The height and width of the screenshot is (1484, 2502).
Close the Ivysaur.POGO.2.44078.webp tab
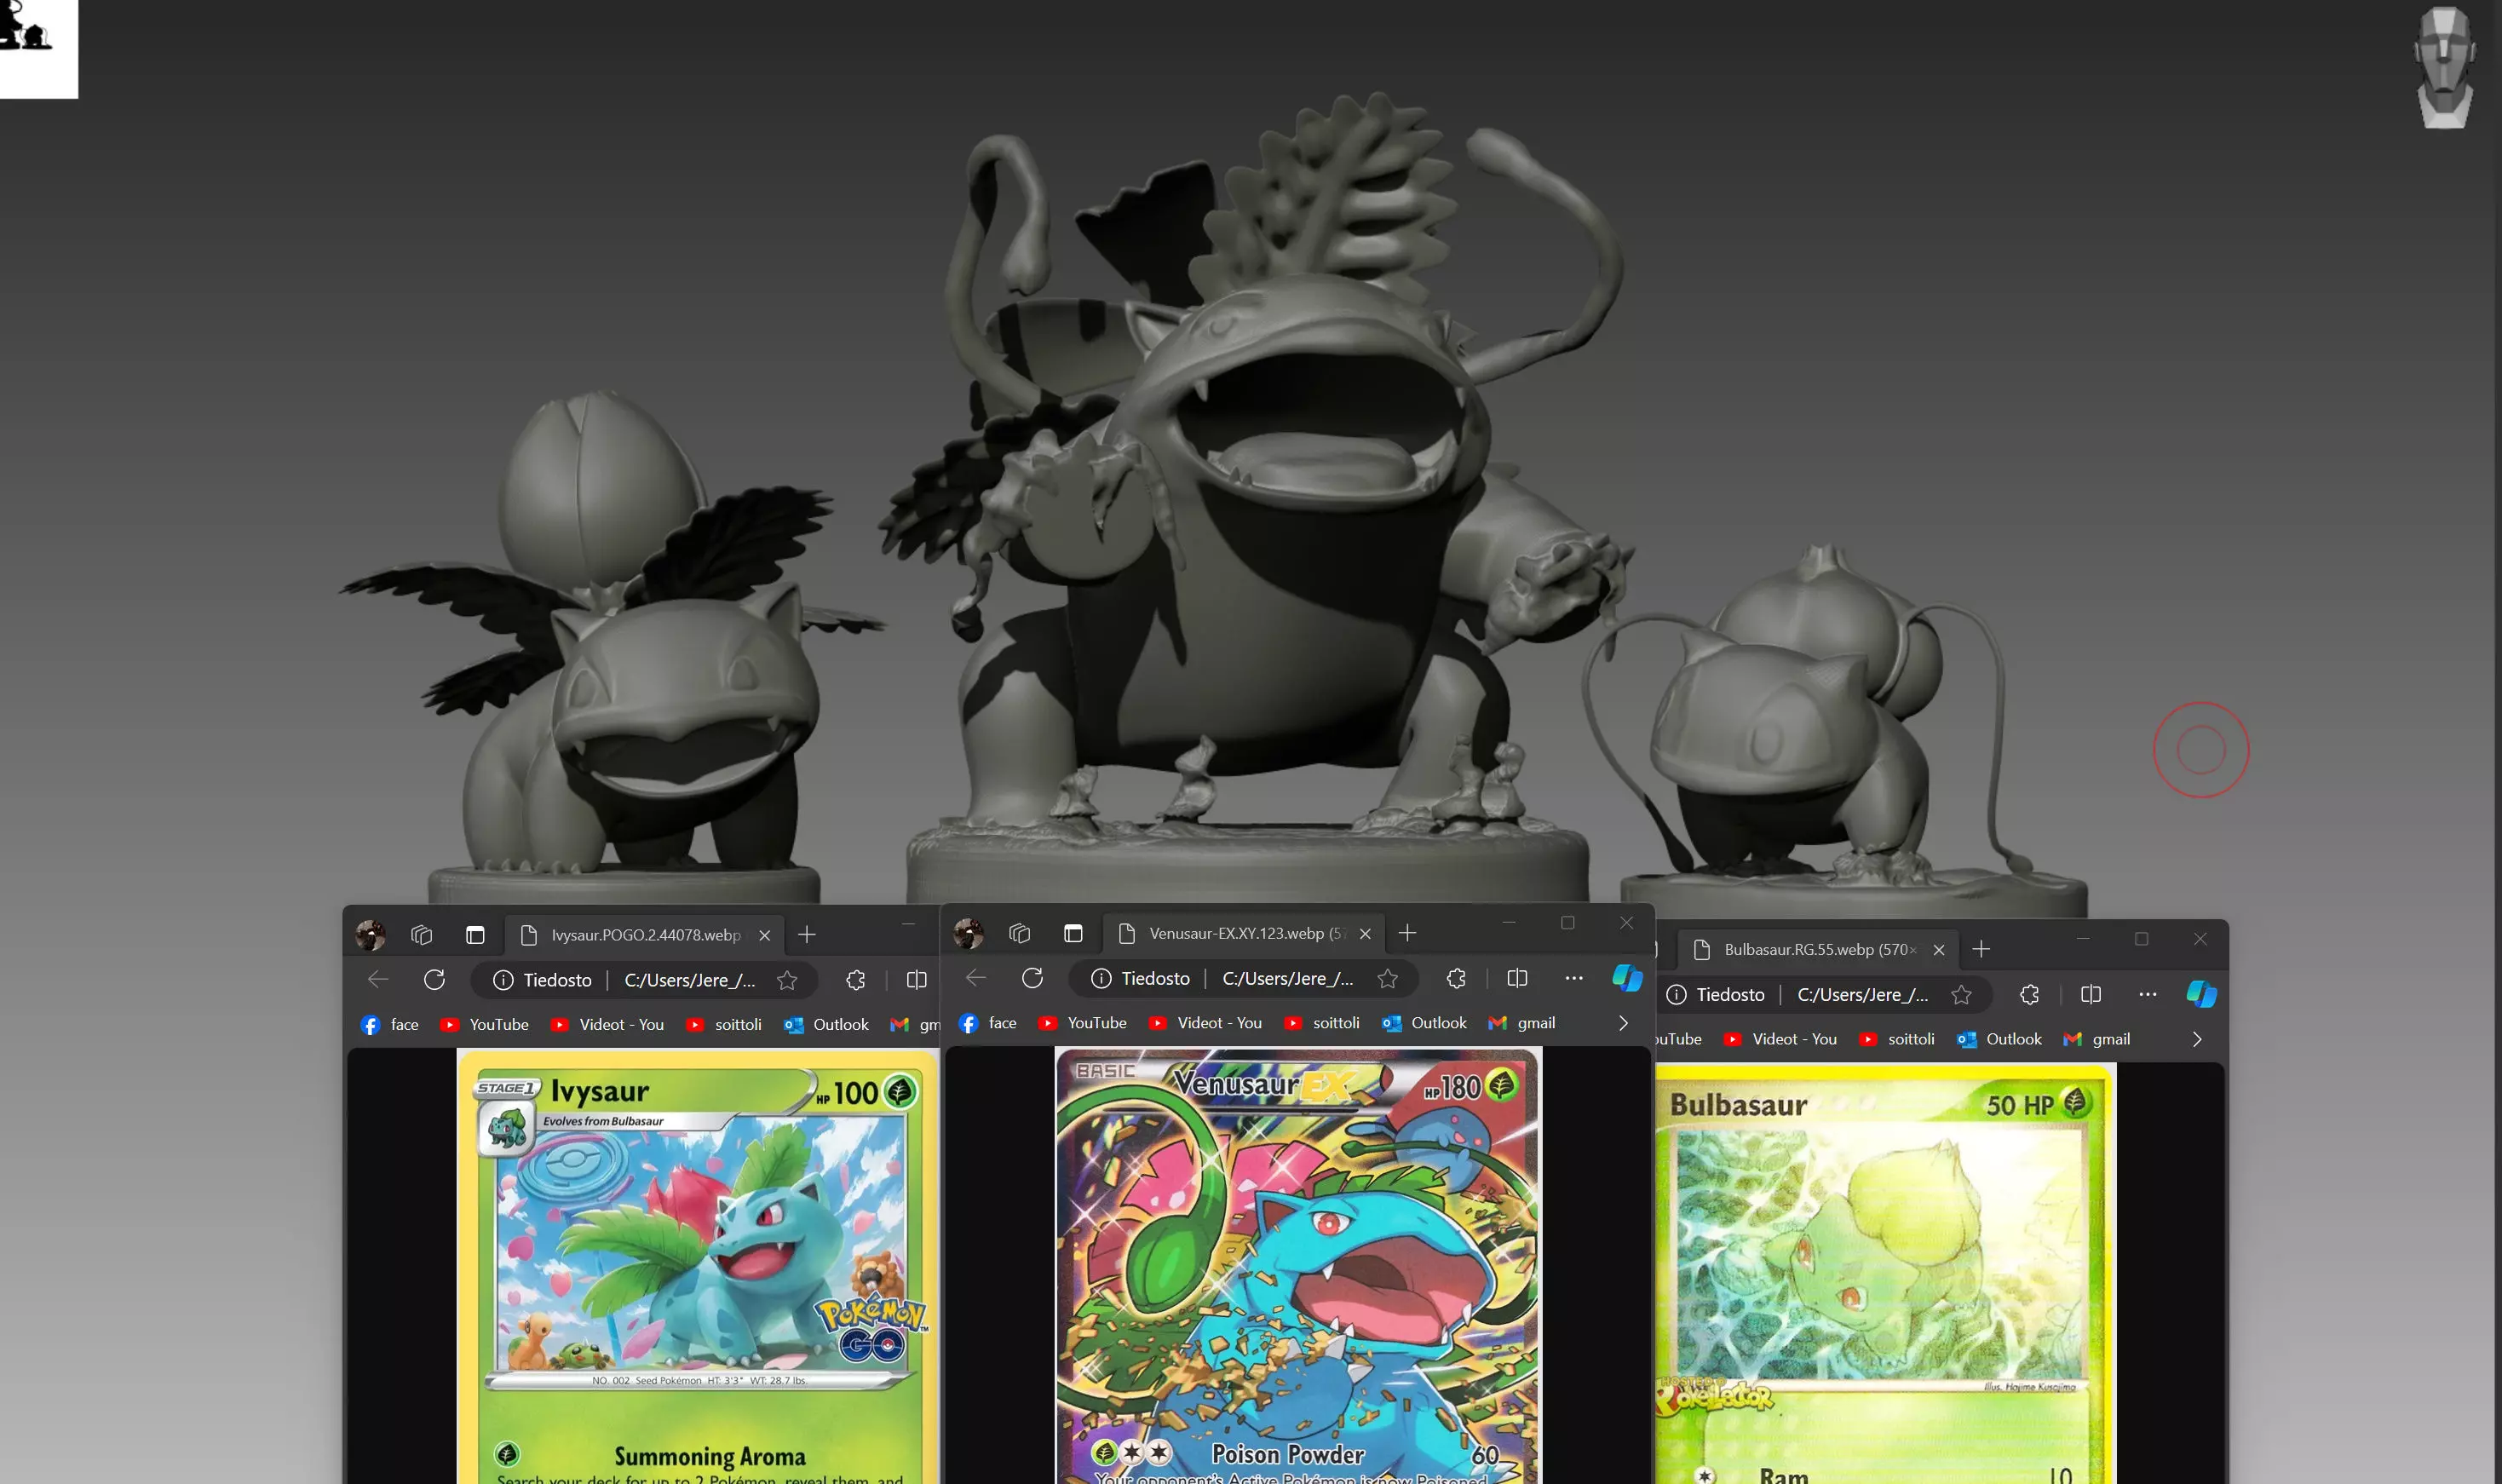coord(765,935)
